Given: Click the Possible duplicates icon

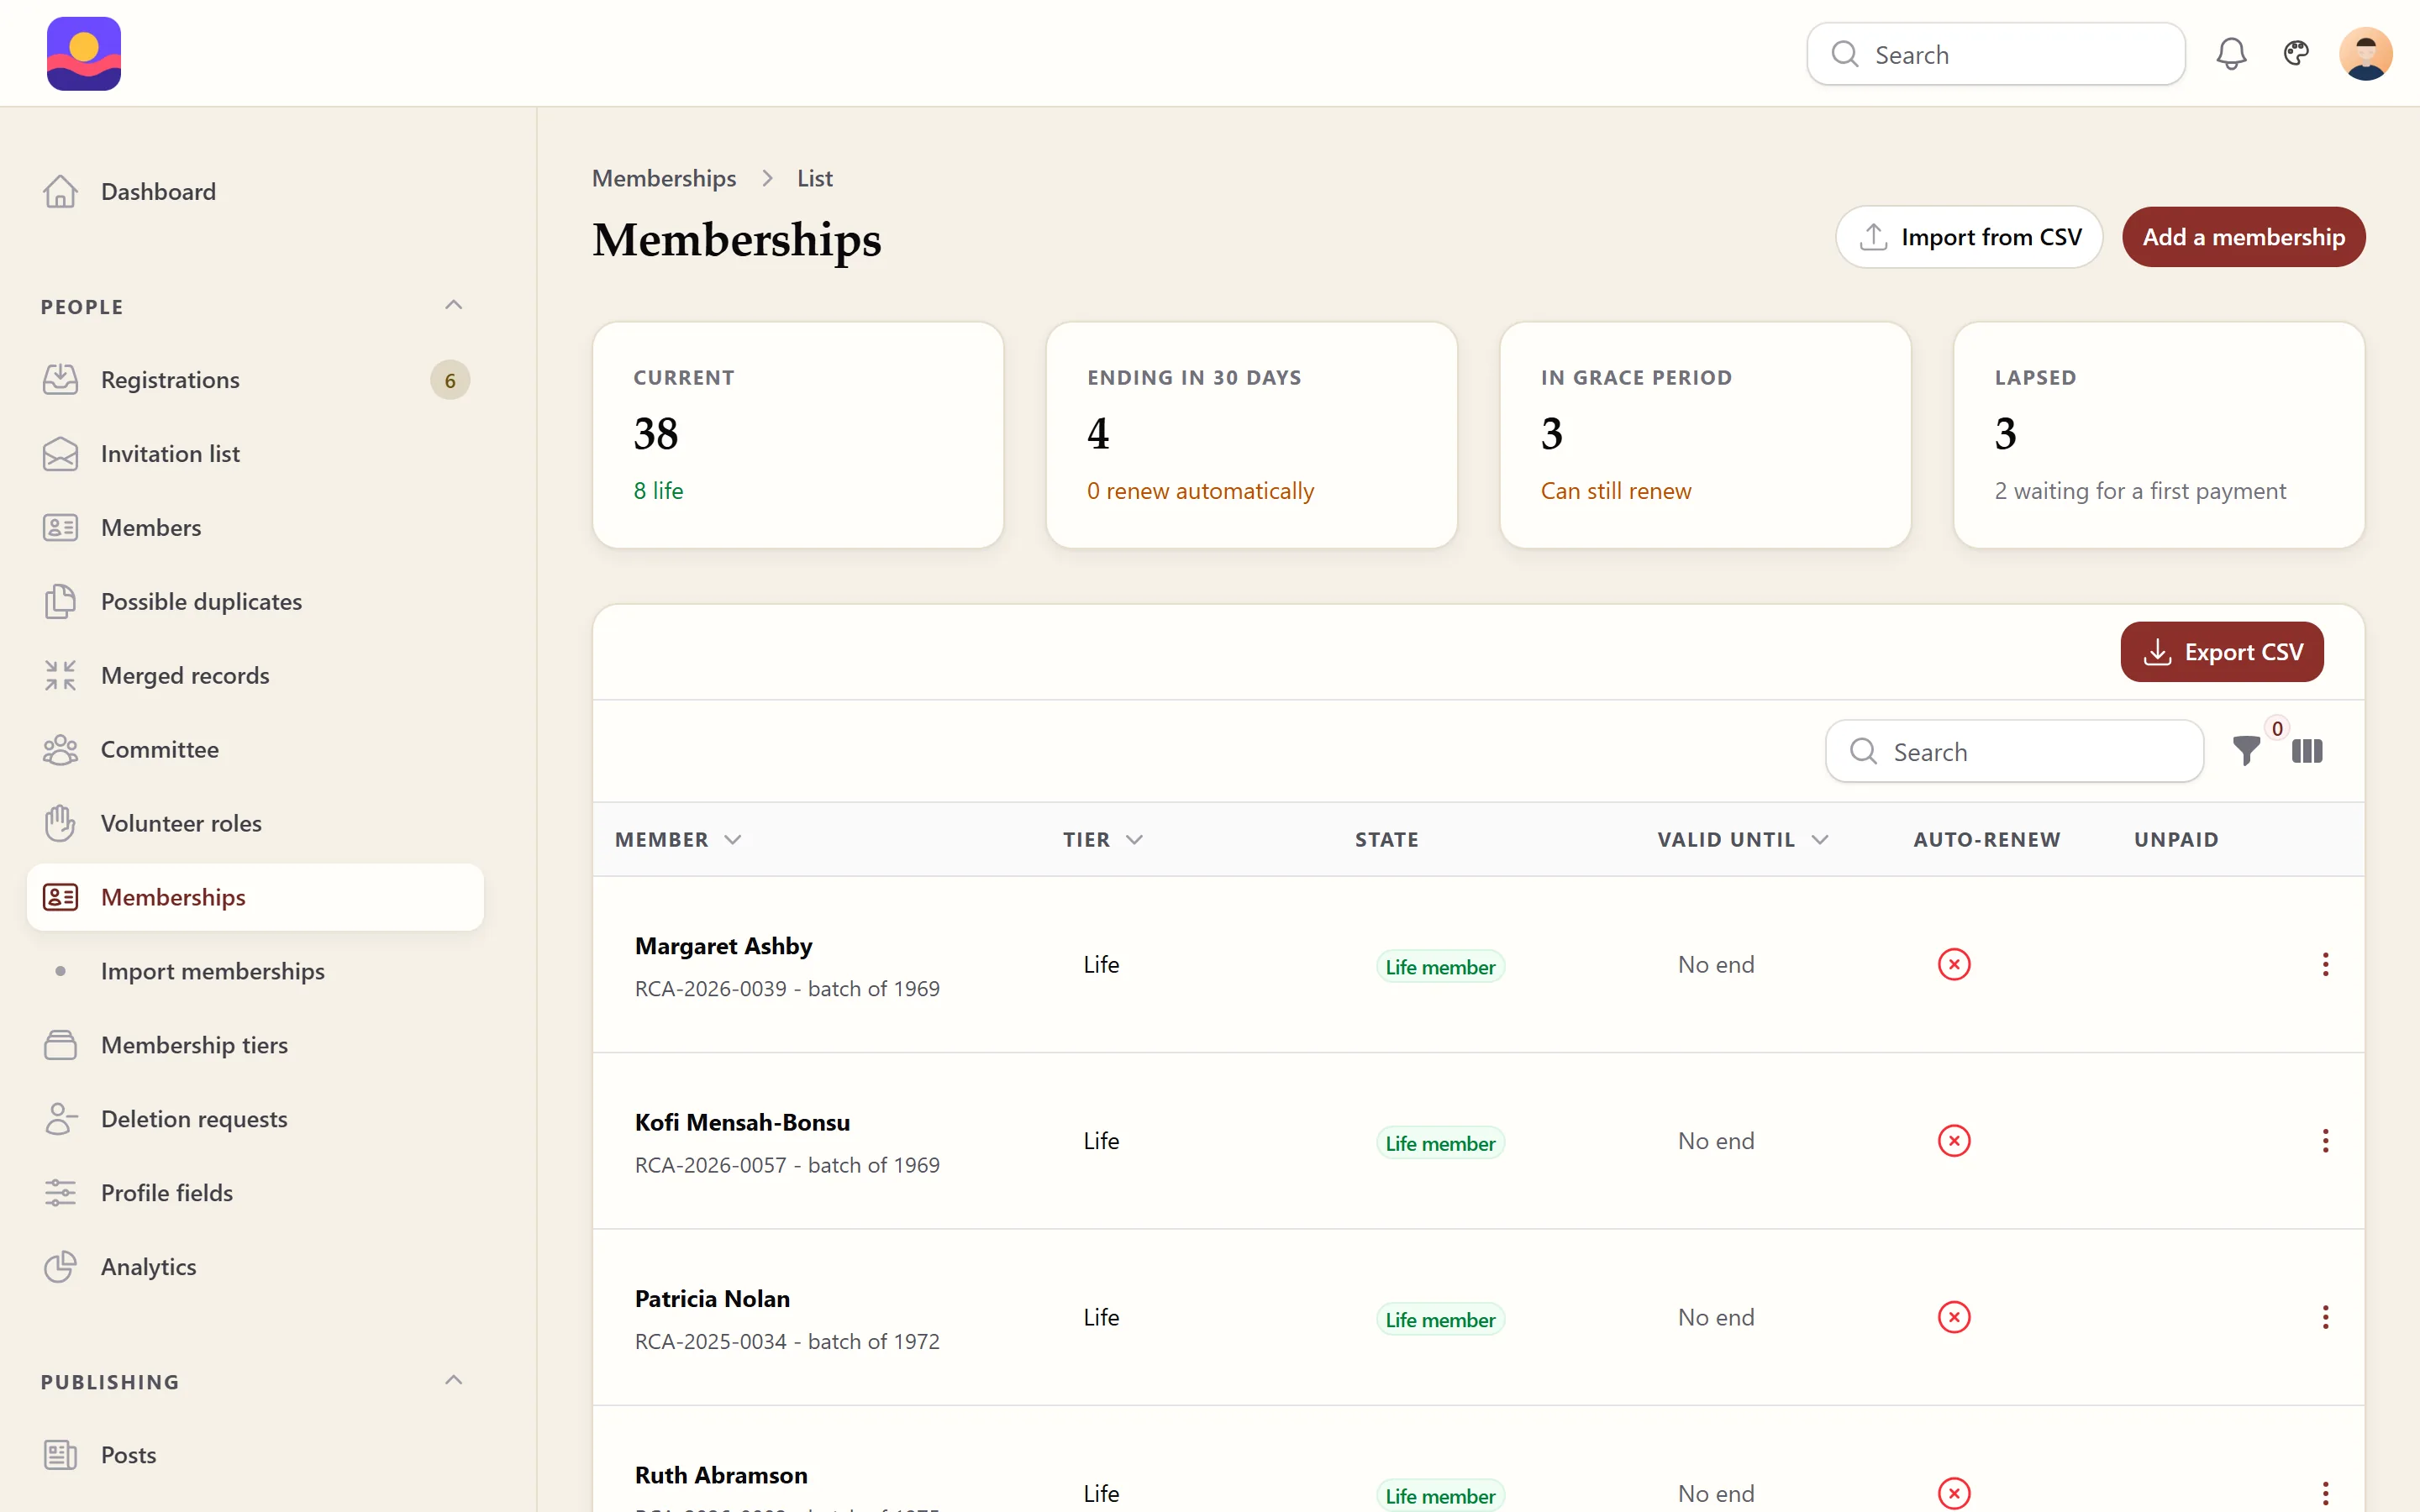Looking at the screenshot, I should click(60, 601).
